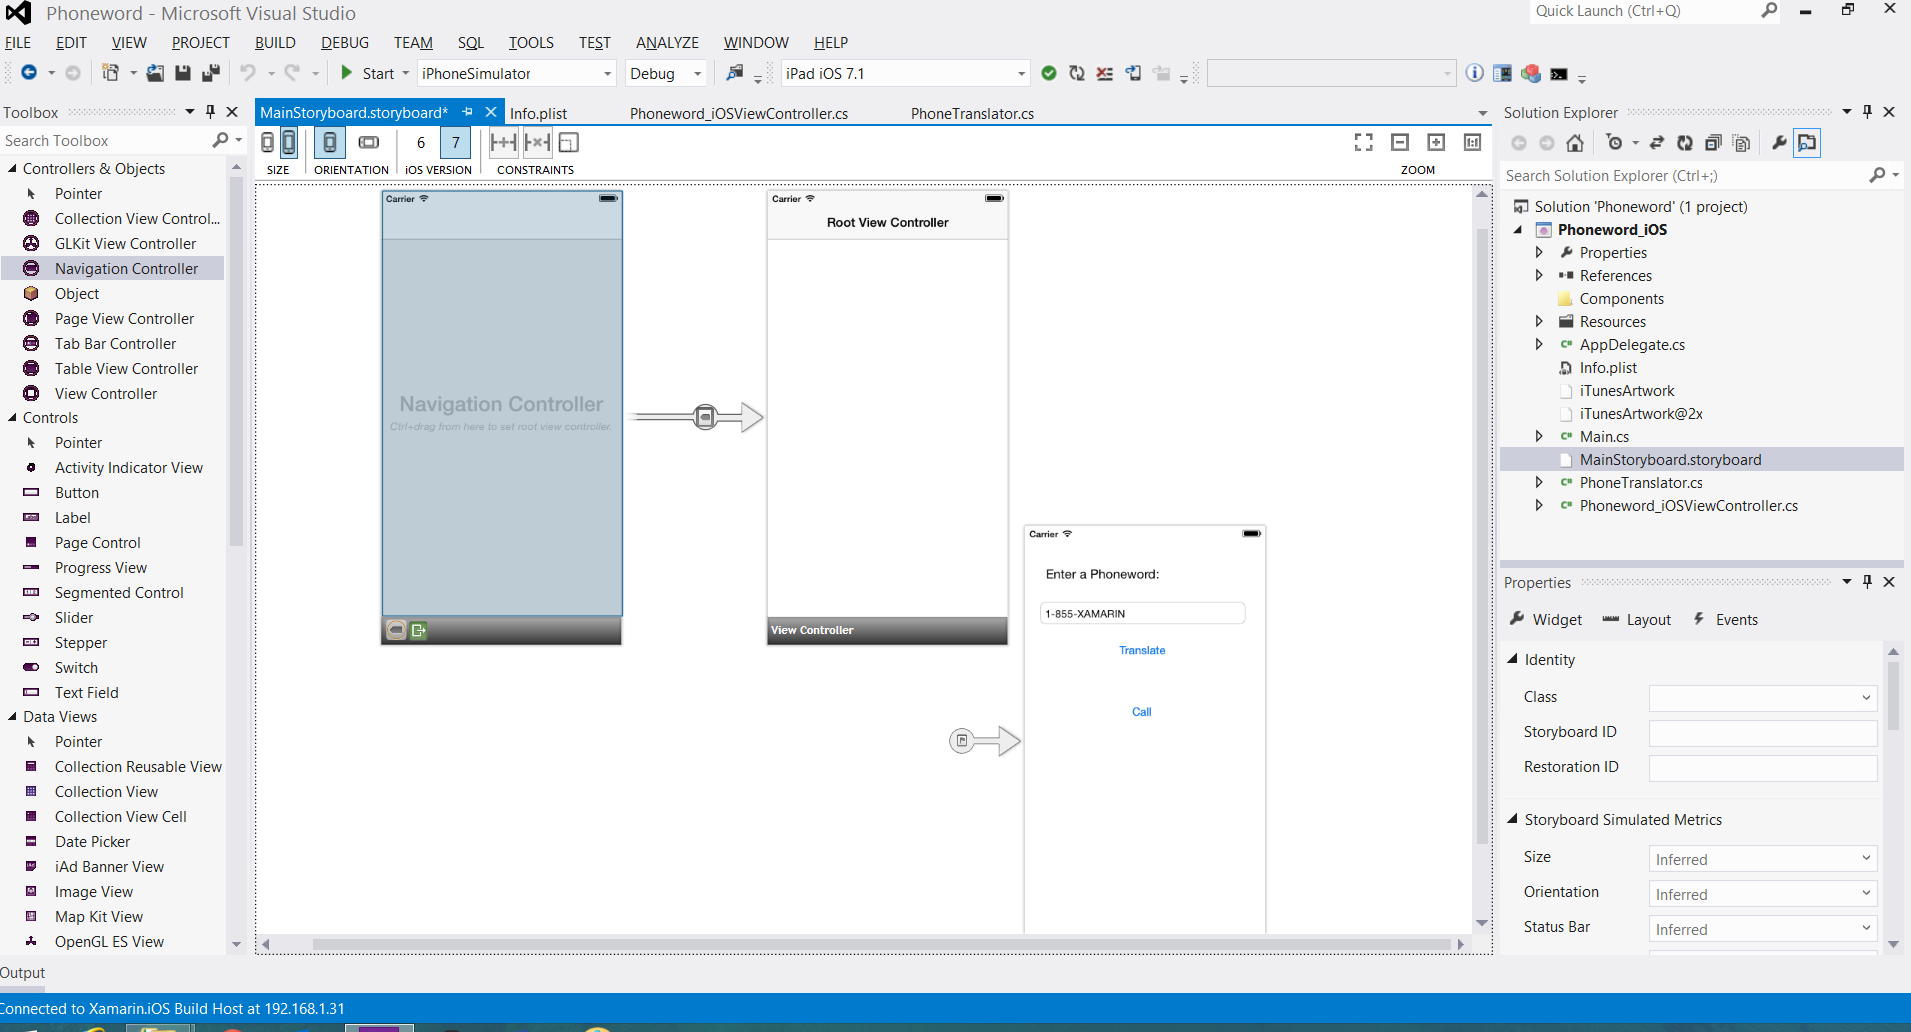Open the BUILD menu
Viewport: 1911px width, 1032px height.
click(275, 43)
